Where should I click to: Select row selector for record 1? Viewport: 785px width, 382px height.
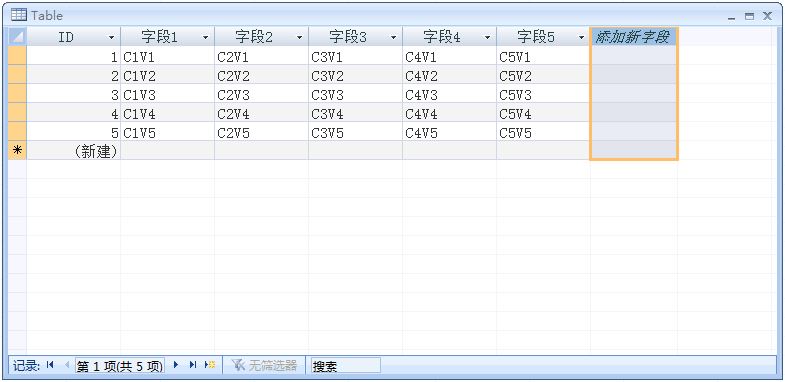pyautogui.click(x=17, y=56)
